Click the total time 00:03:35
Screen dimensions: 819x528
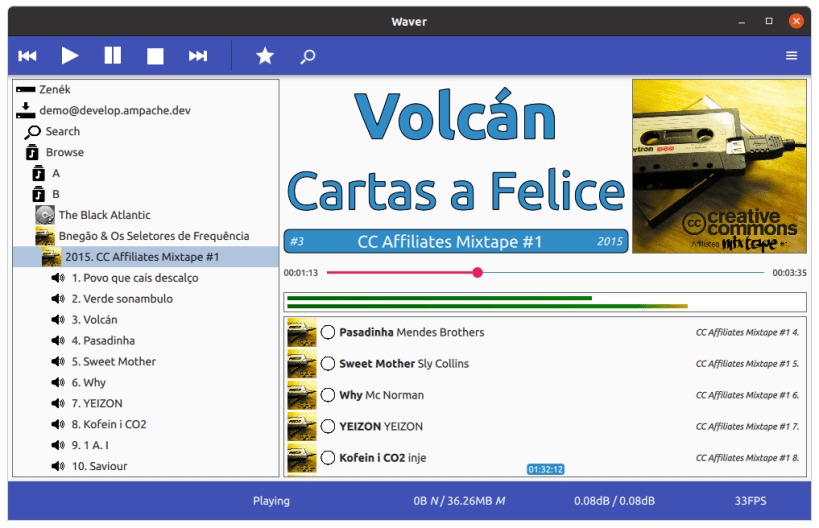pyautogui.click(x=789, y=273)
